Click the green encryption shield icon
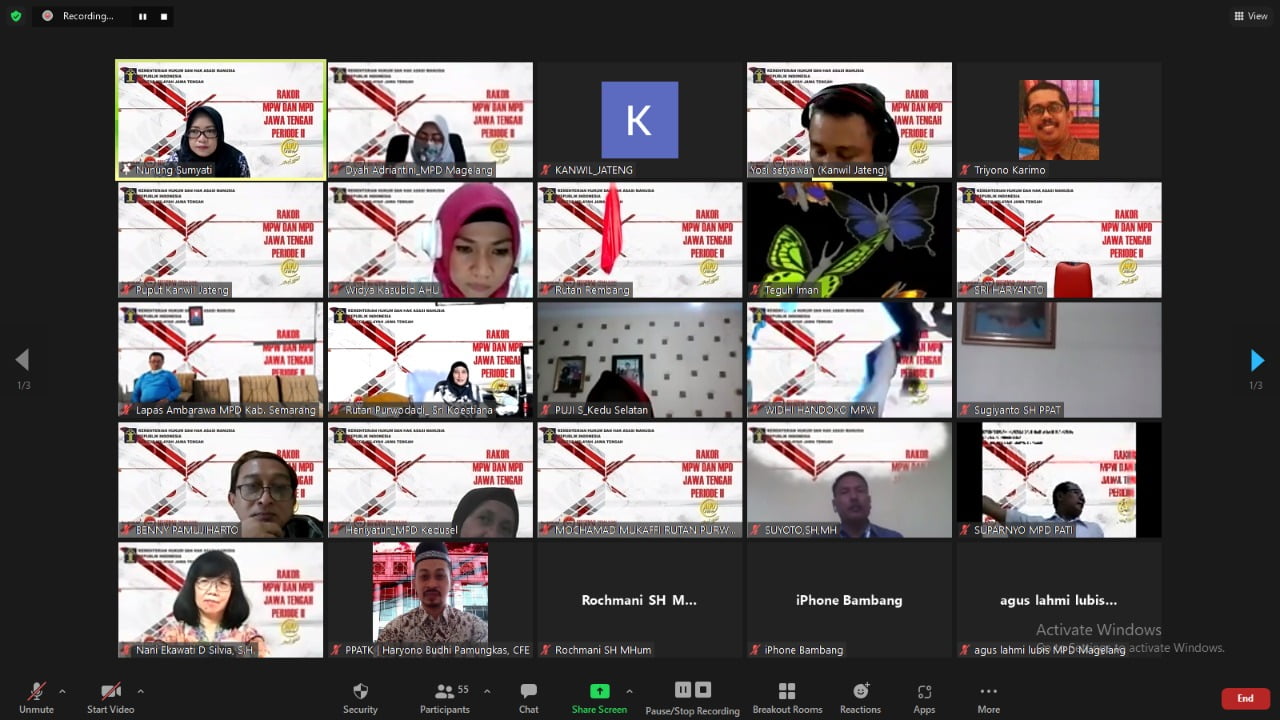The image size is (1280, 720). pos(15,16)
